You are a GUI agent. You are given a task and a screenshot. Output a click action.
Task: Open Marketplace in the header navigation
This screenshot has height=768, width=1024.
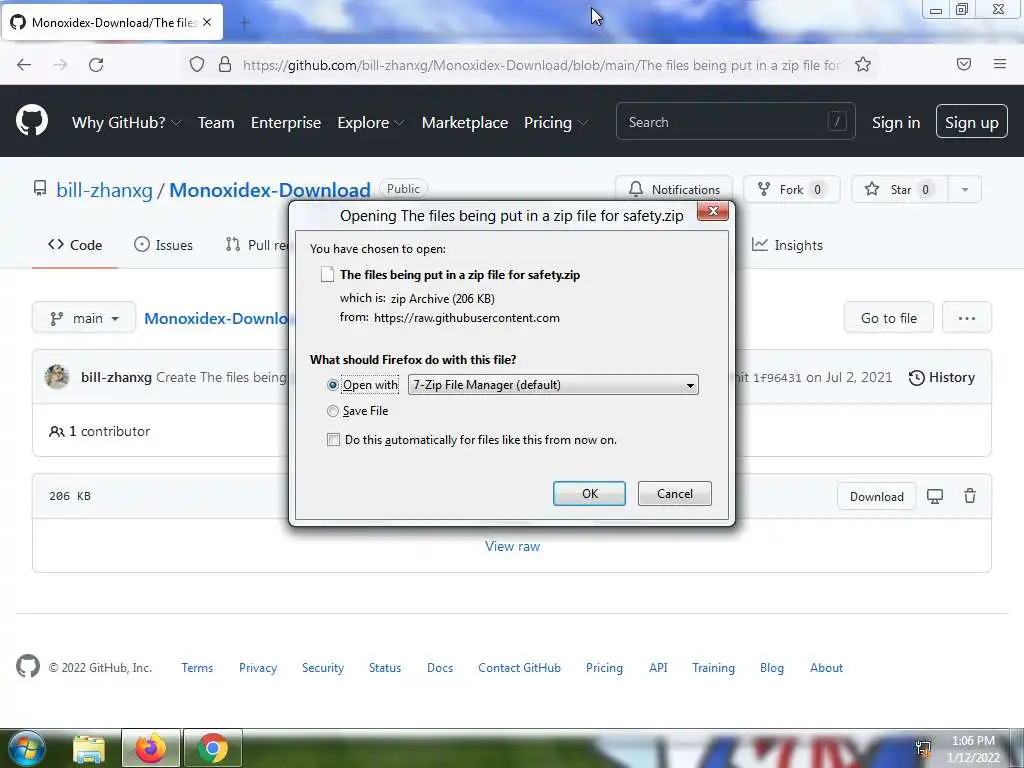coord(465,123)
